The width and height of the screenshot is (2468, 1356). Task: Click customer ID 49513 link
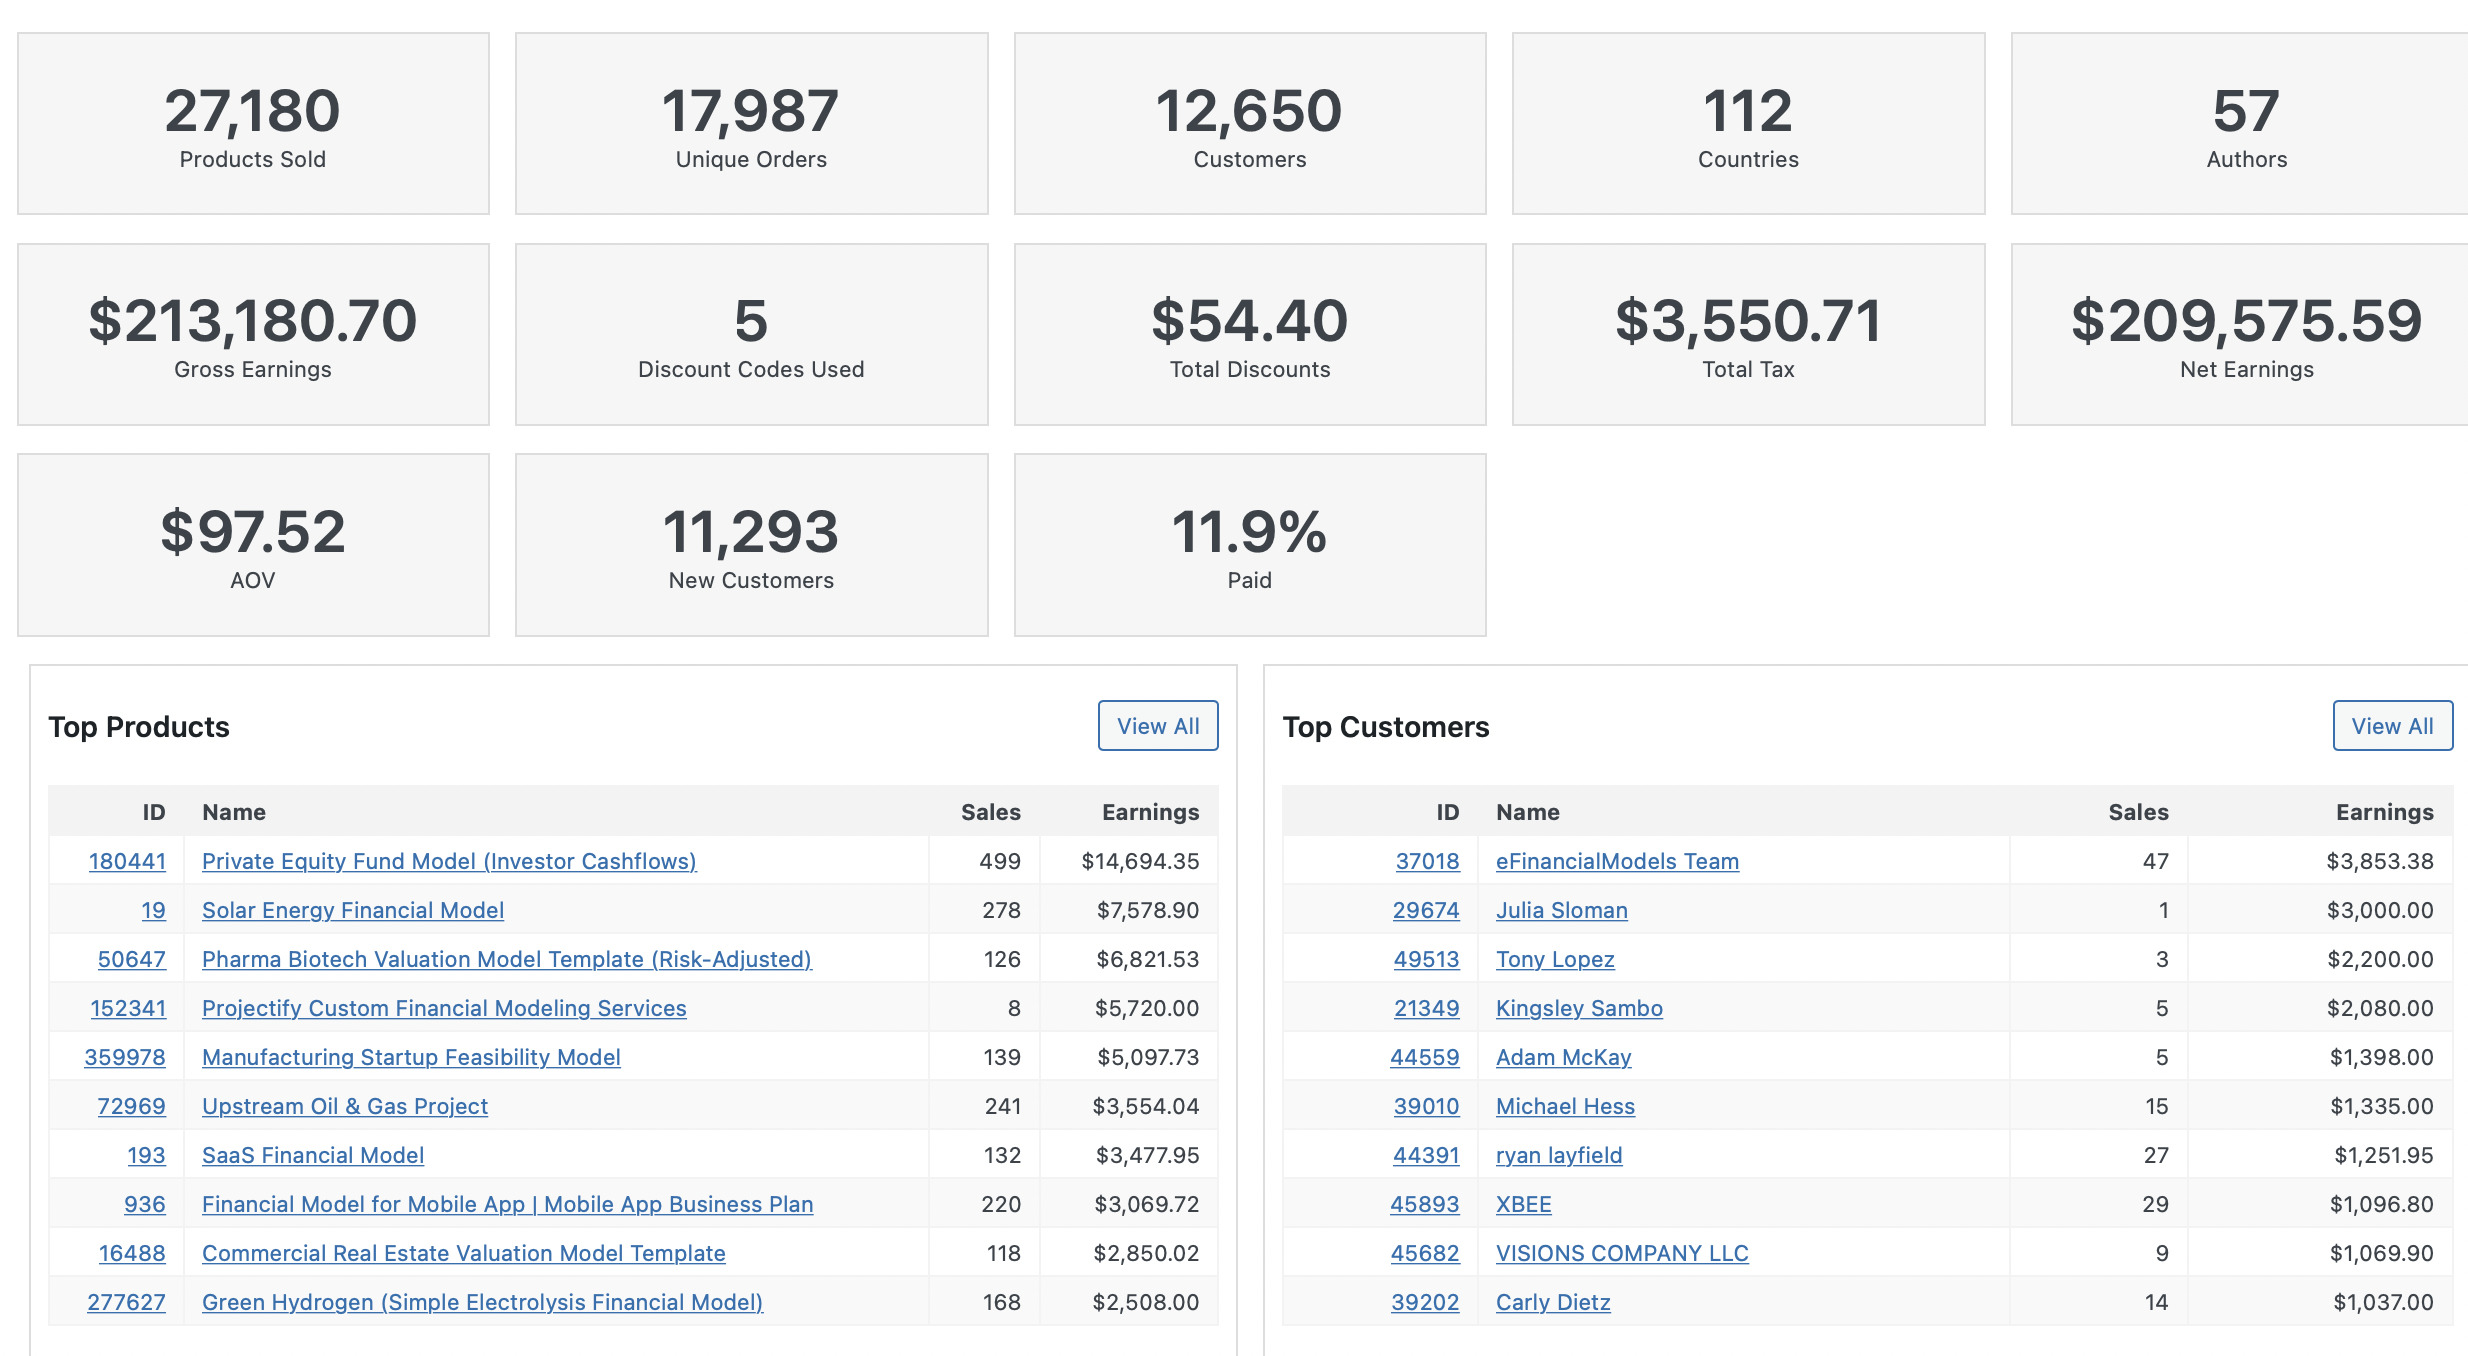pos(1426,959)
